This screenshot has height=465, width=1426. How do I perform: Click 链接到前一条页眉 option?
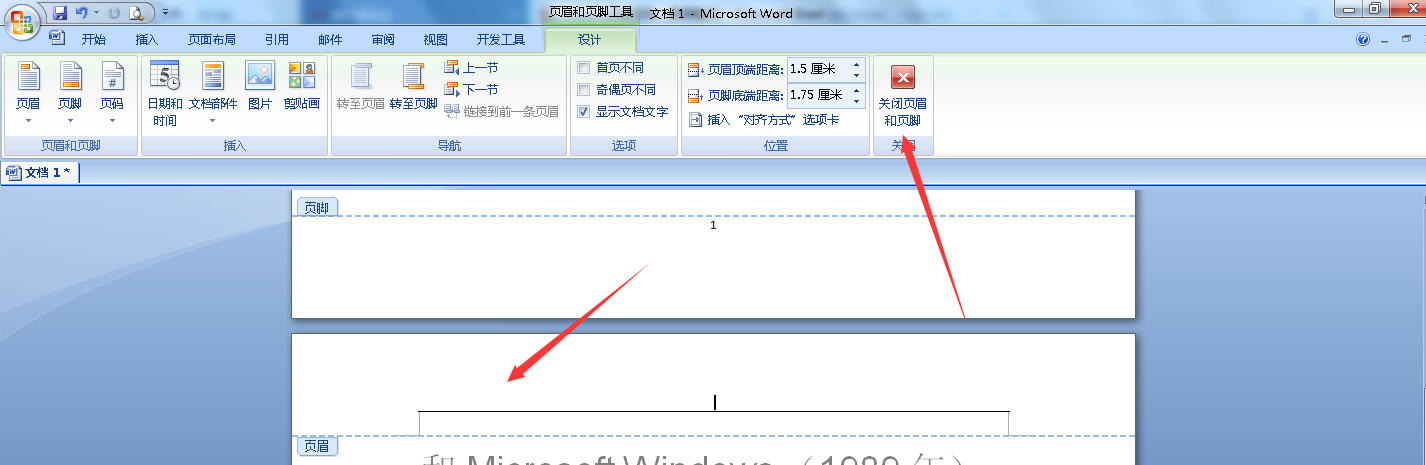(x=502, y=111)
